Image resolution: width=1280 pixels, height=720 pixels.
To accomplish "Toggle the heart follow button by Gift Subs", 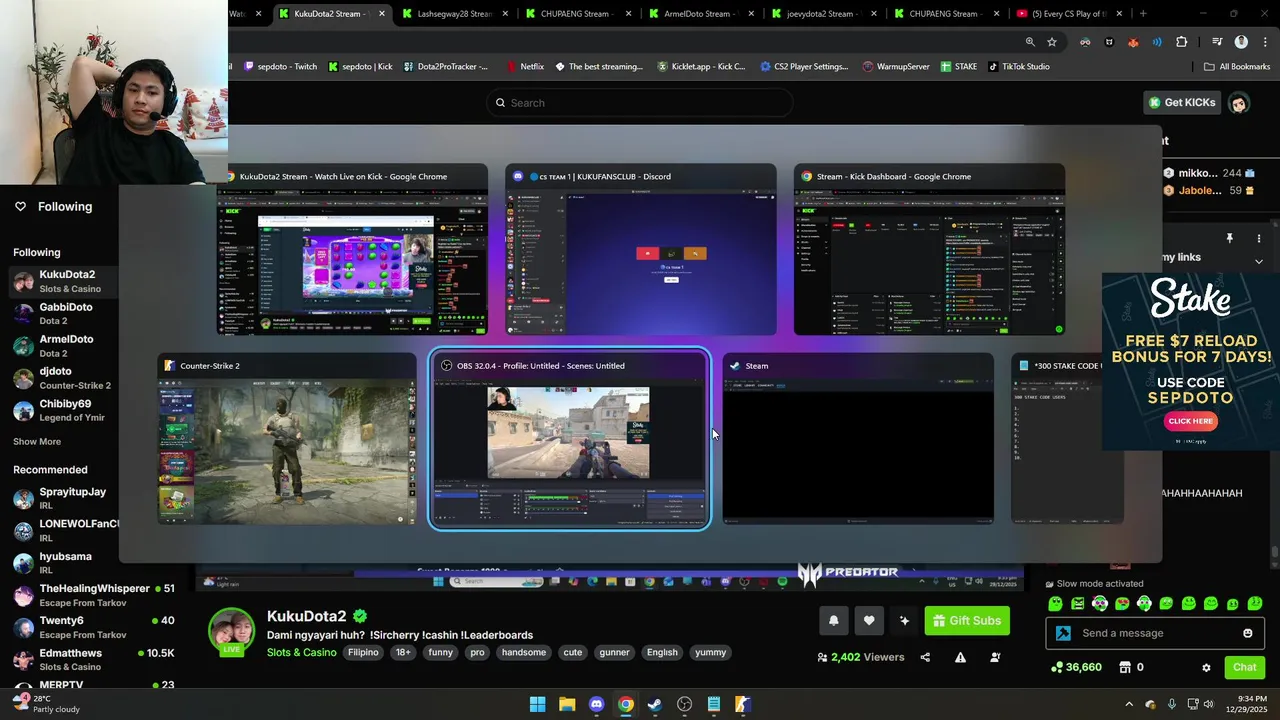I will [x=869, y=621].
